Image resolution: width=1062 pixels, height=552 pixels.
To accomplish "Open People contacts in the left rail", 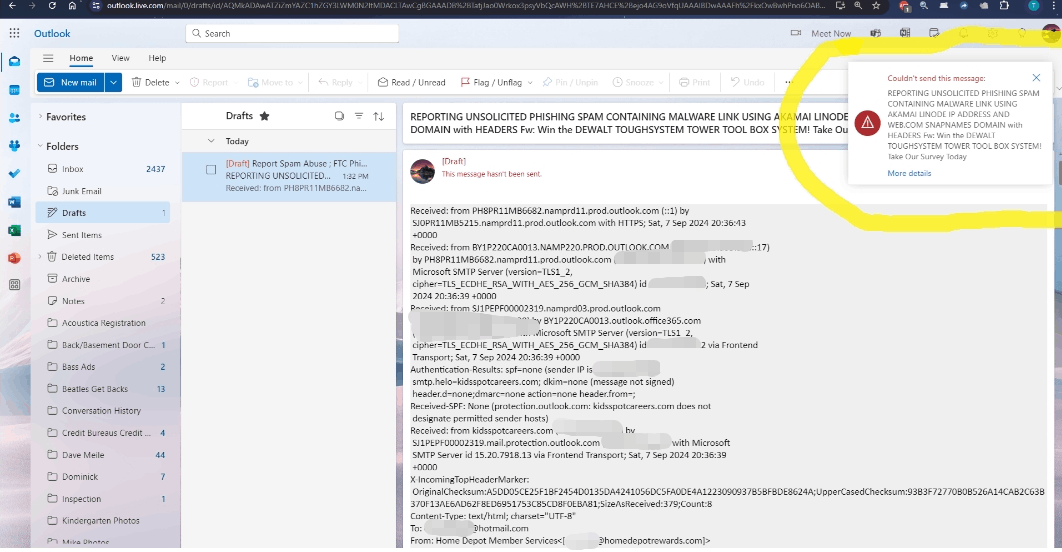I will (x=14, y=118).
